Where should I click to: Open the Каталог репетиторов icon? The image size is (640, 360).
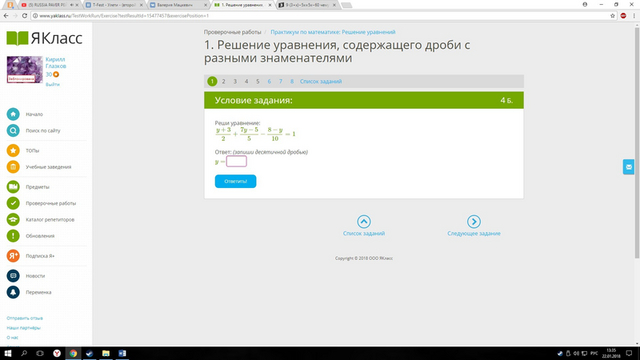(13, 219)
